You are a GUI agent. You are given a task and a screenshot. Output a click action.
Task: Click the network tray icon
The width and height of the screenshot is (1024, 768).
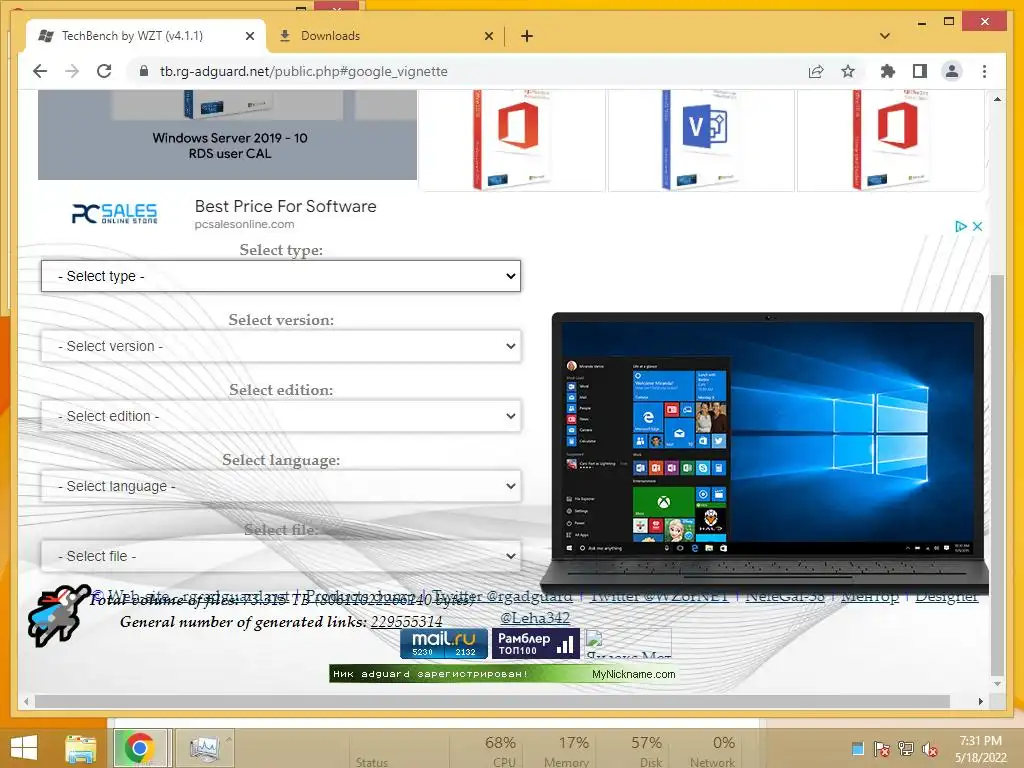[905, 749]
